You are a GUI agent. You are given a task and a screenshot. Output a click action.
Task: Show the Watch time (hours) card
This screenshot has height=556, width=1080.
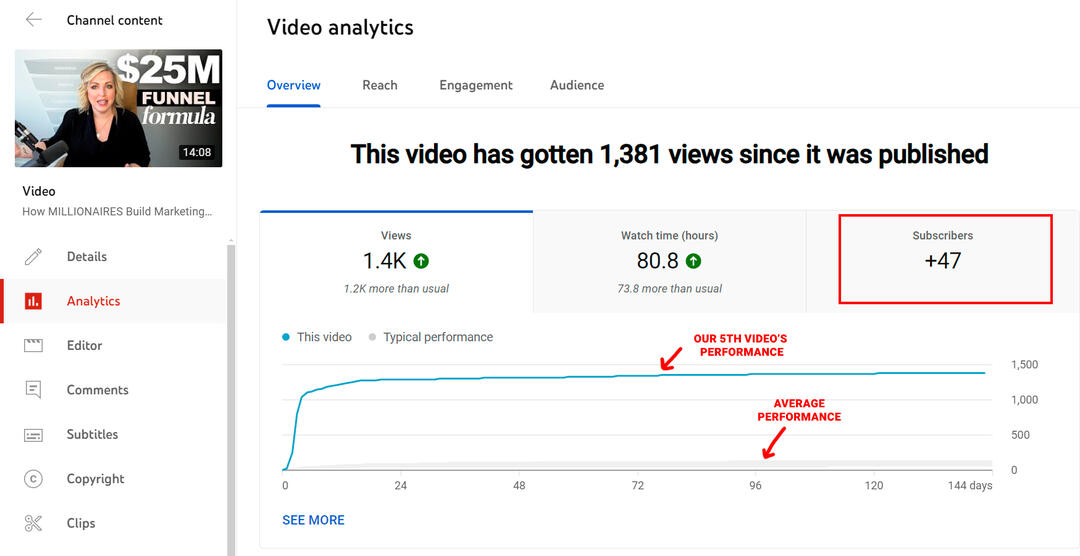click(x=669, y=262)
